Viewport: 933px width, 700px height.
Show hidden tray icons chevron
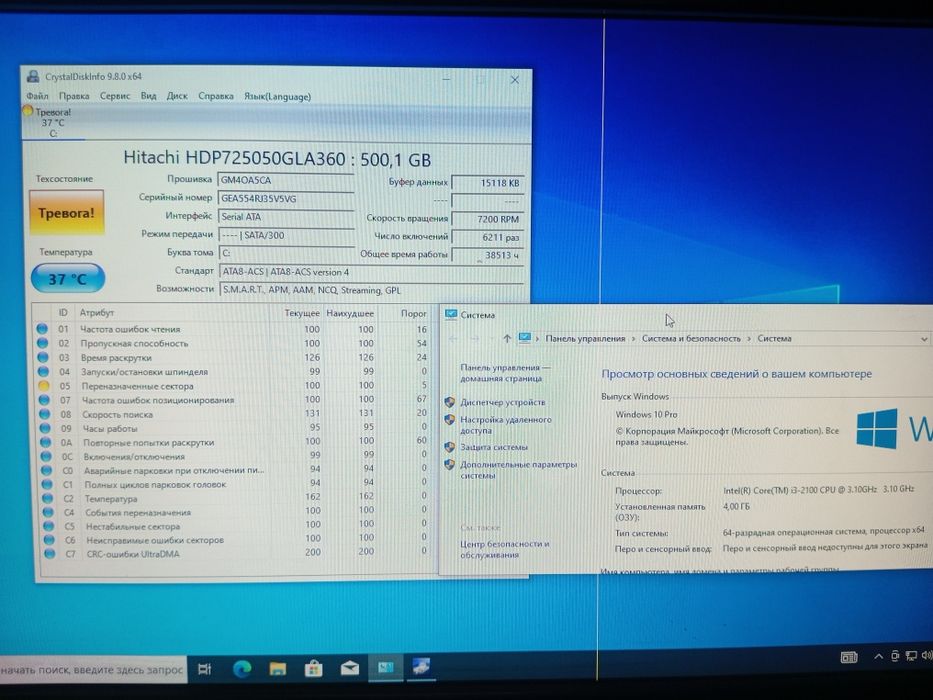pyautogui.click(x=878, y=657)
